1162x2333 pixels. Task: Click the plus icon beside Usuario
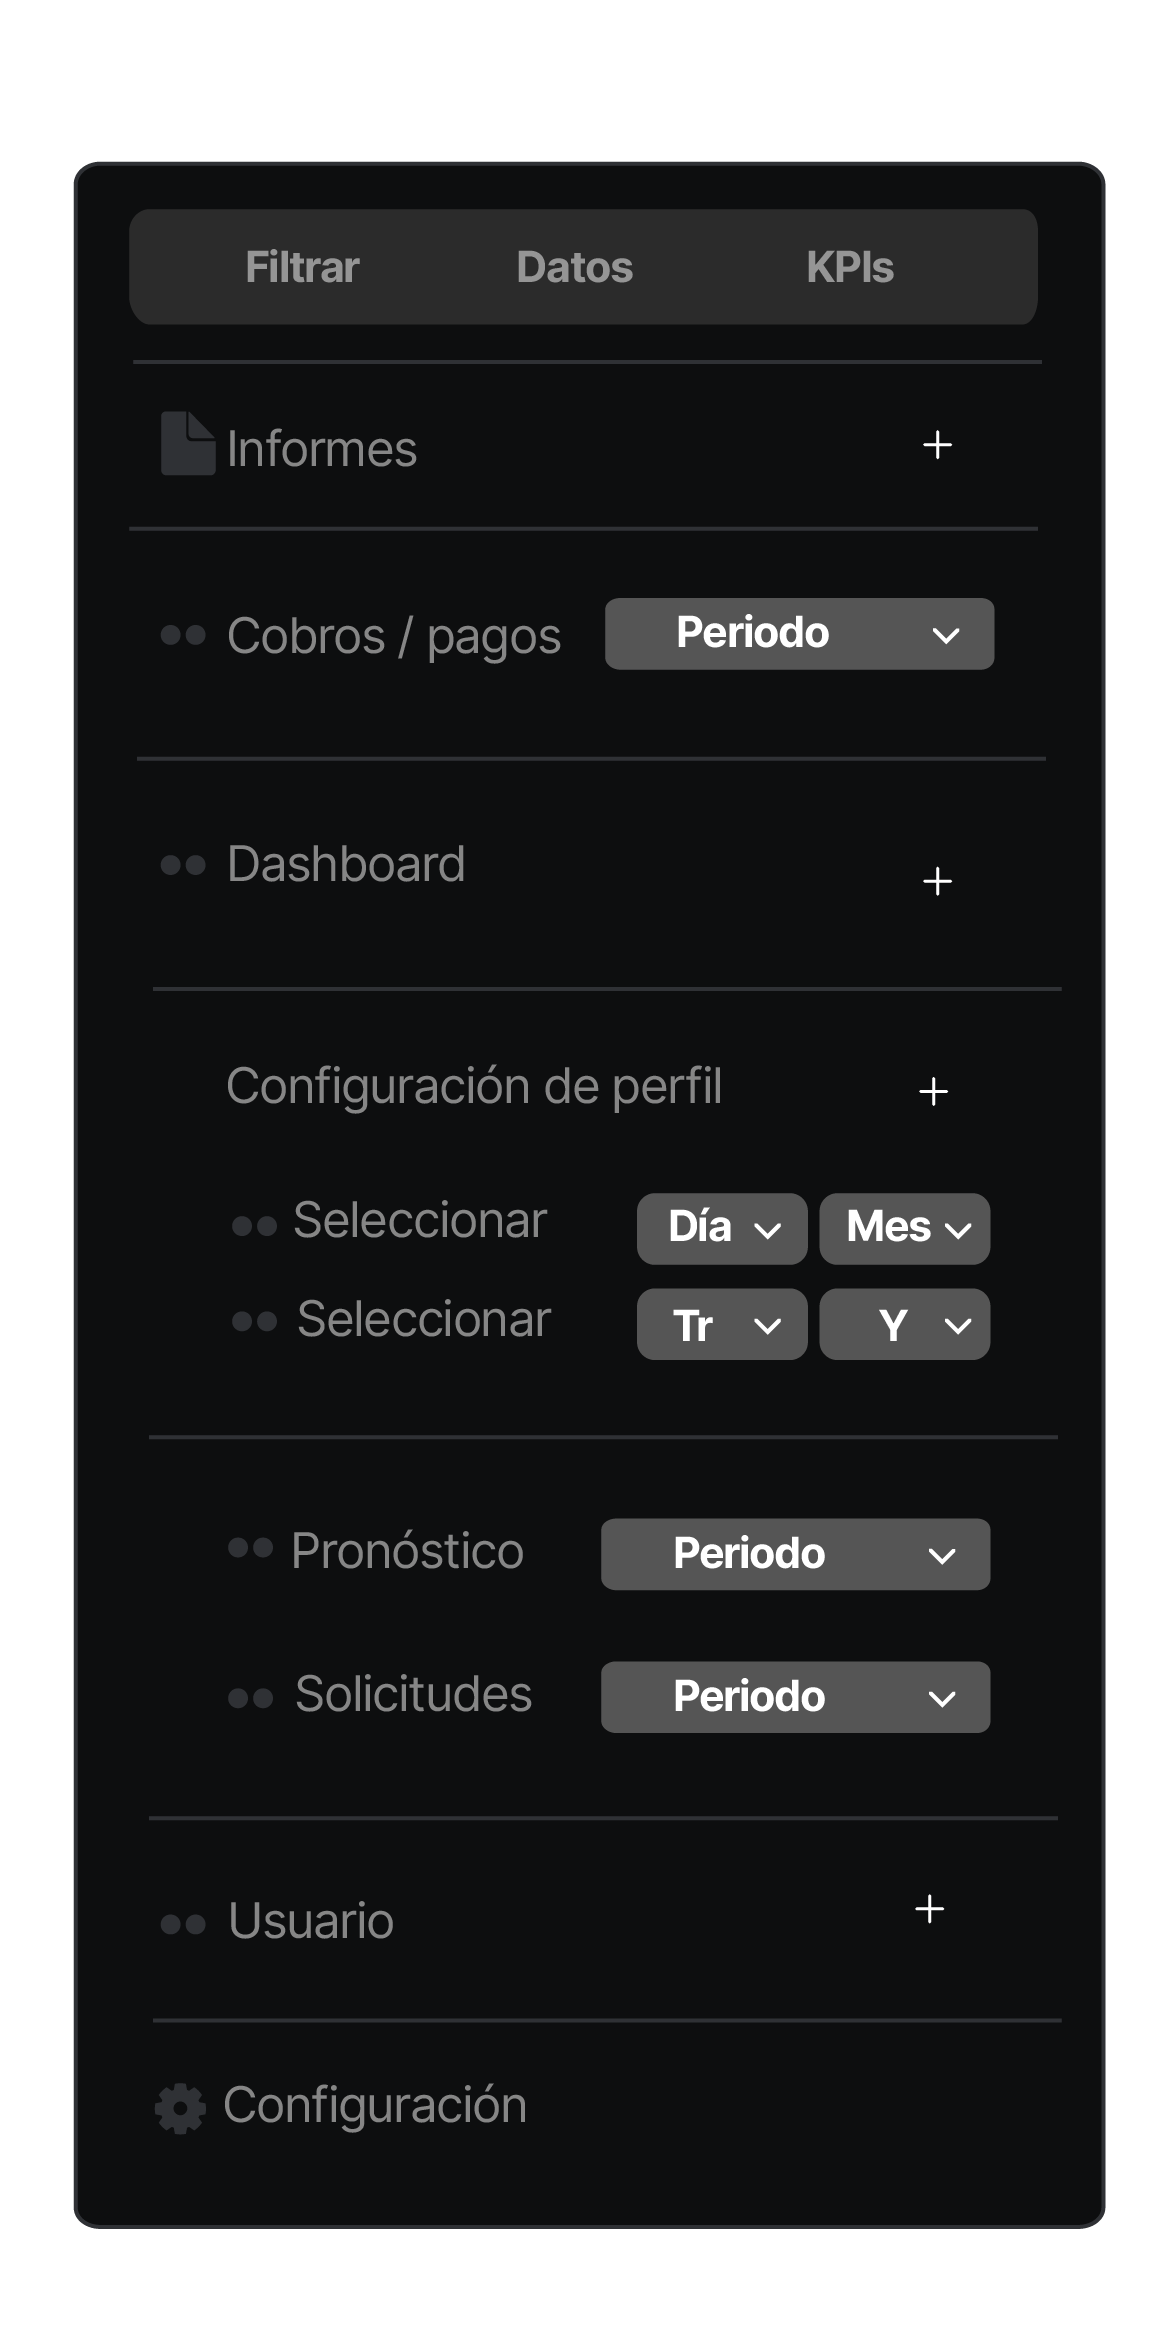(x=929, y=1909)
